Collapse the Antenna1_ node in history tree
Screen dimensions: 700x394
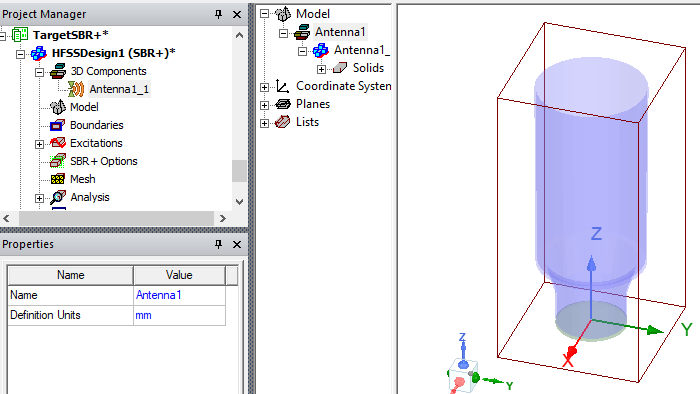click(302, 51)
